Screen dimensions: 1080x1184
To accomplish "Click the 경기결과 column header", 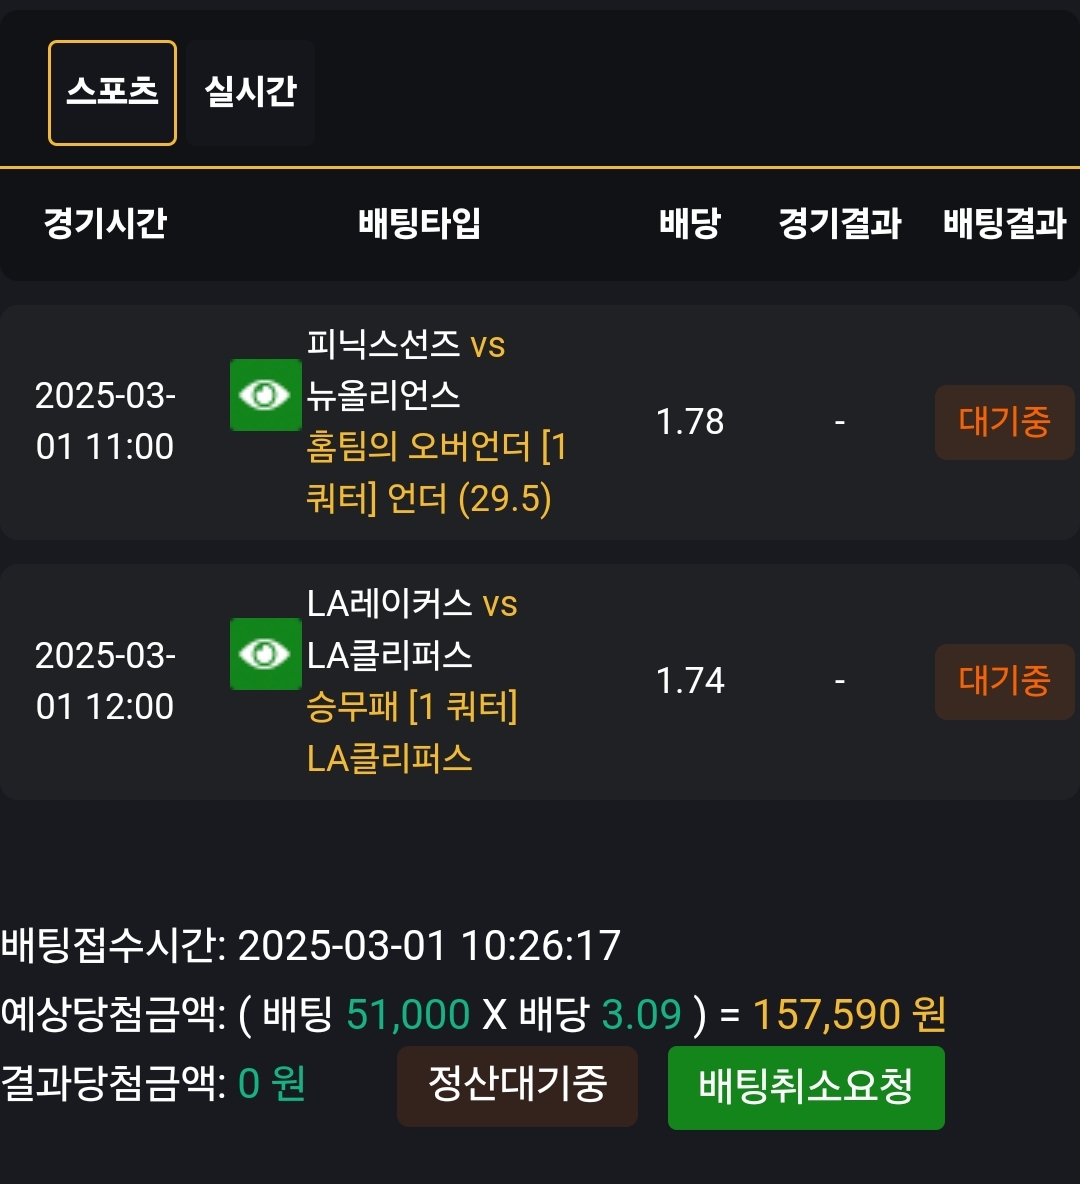I will [x=840, y=223].
